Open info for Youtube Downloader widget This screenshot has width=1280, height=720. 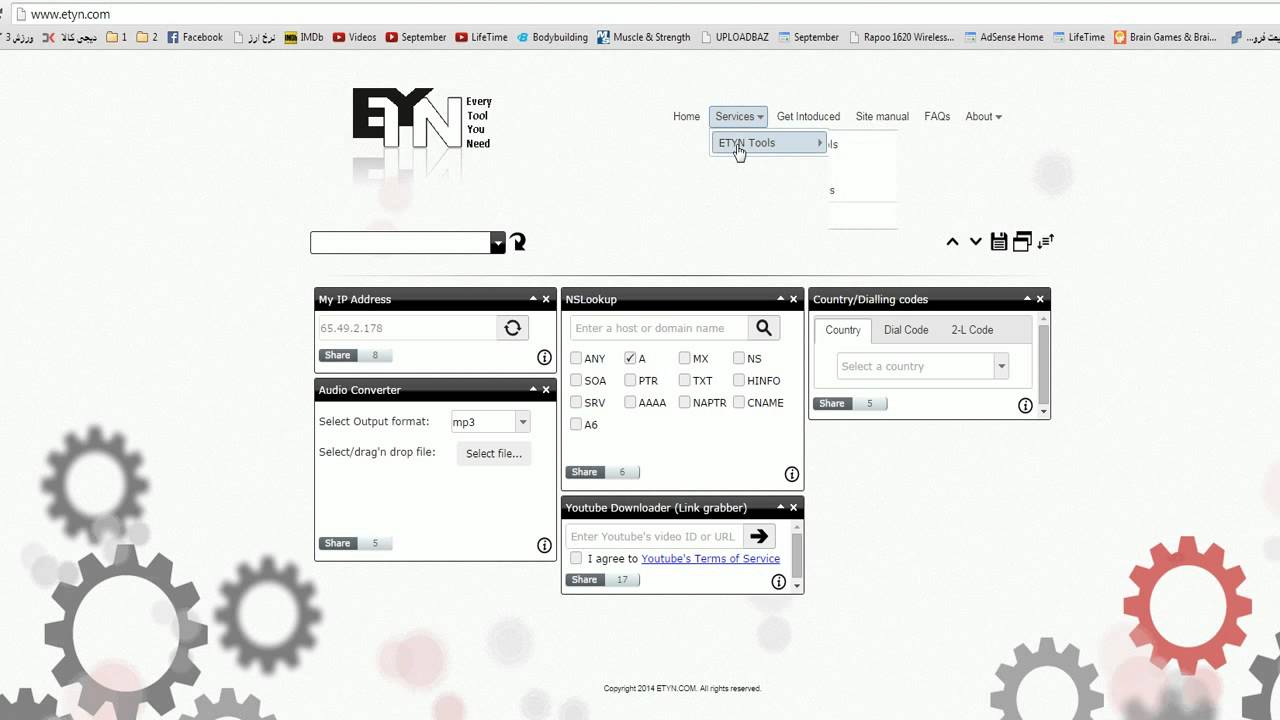(x=778, y=582)
